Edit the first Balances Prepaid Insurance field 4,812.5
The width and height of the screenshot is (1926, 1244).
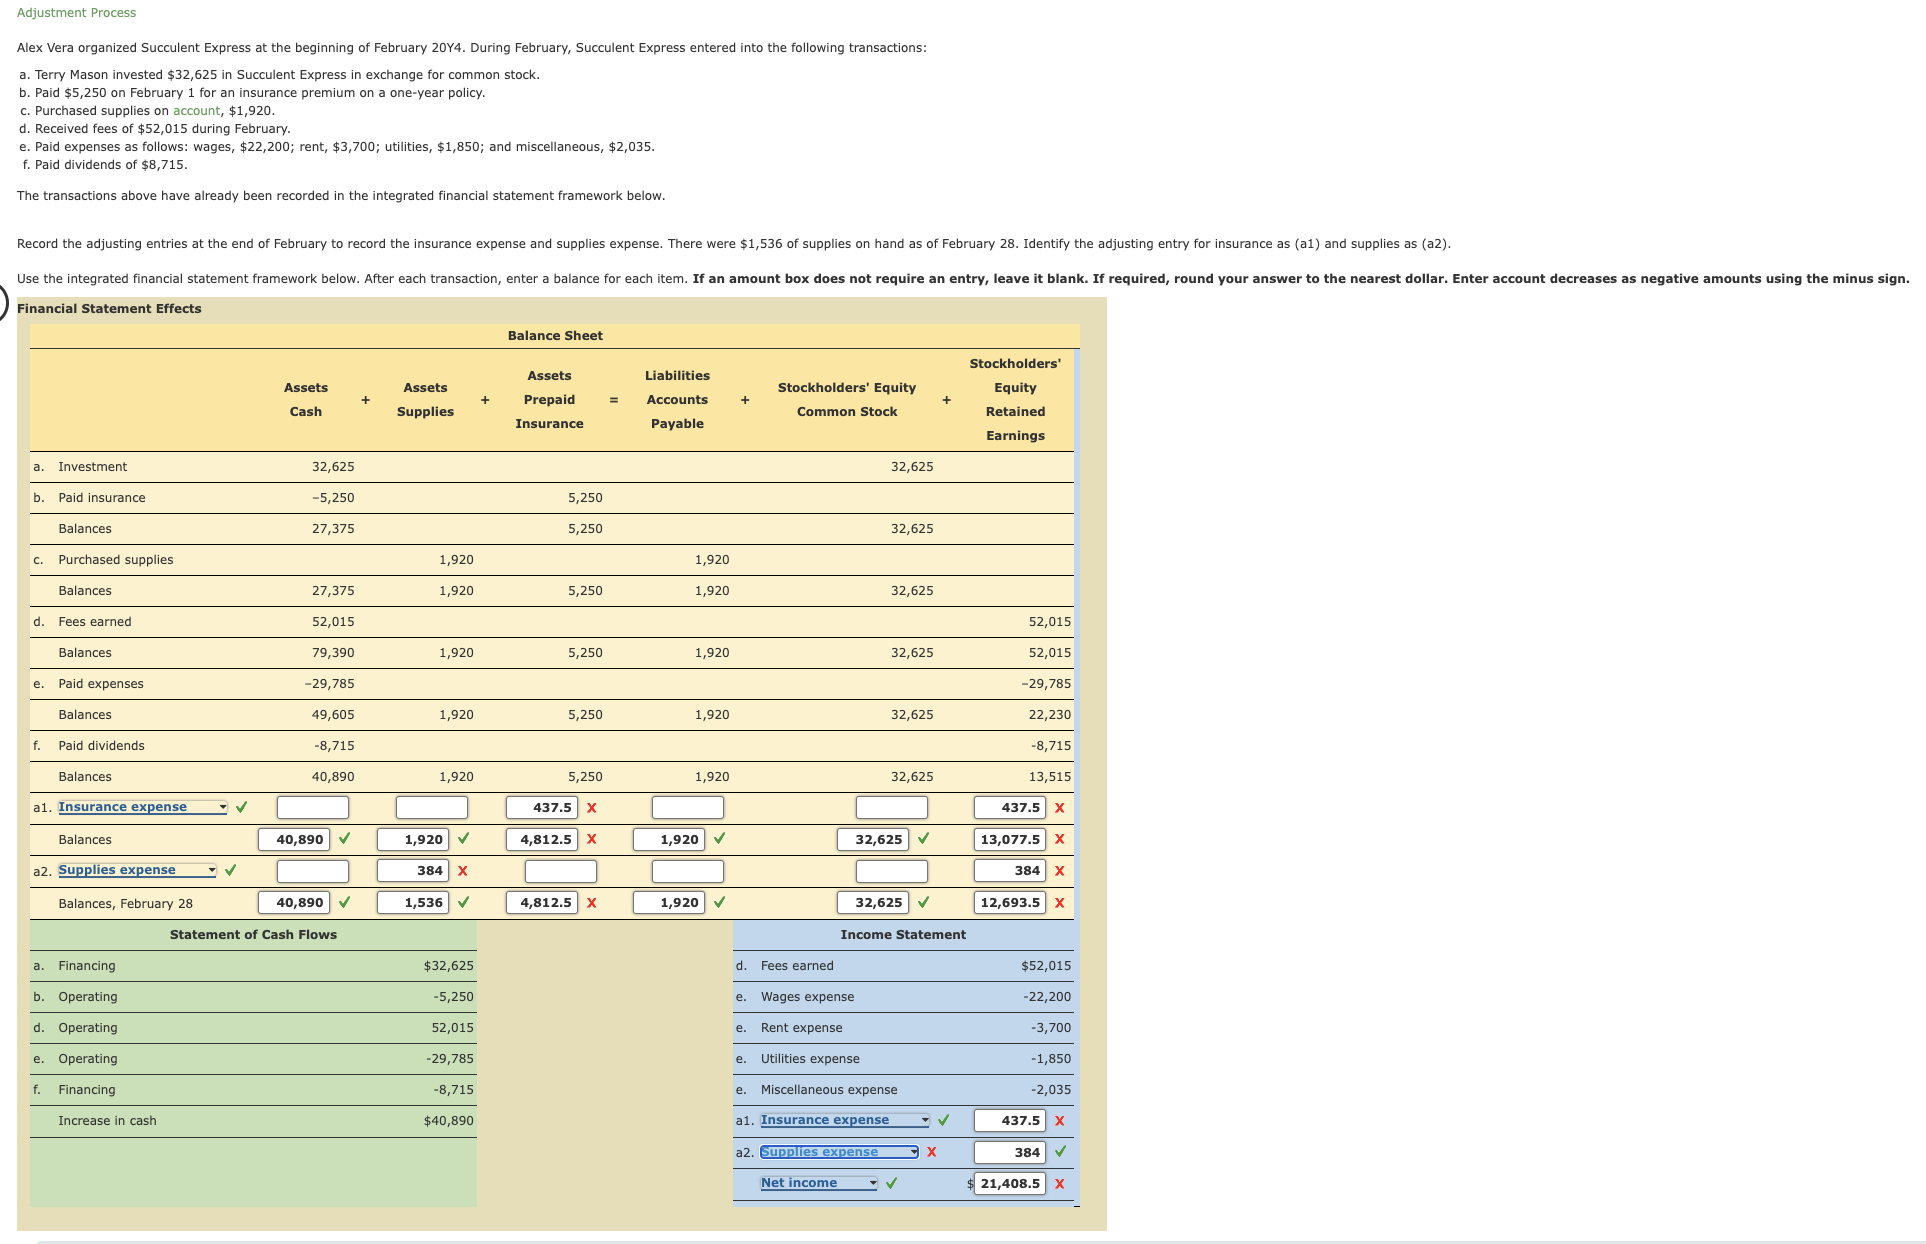tap(542, 840)
